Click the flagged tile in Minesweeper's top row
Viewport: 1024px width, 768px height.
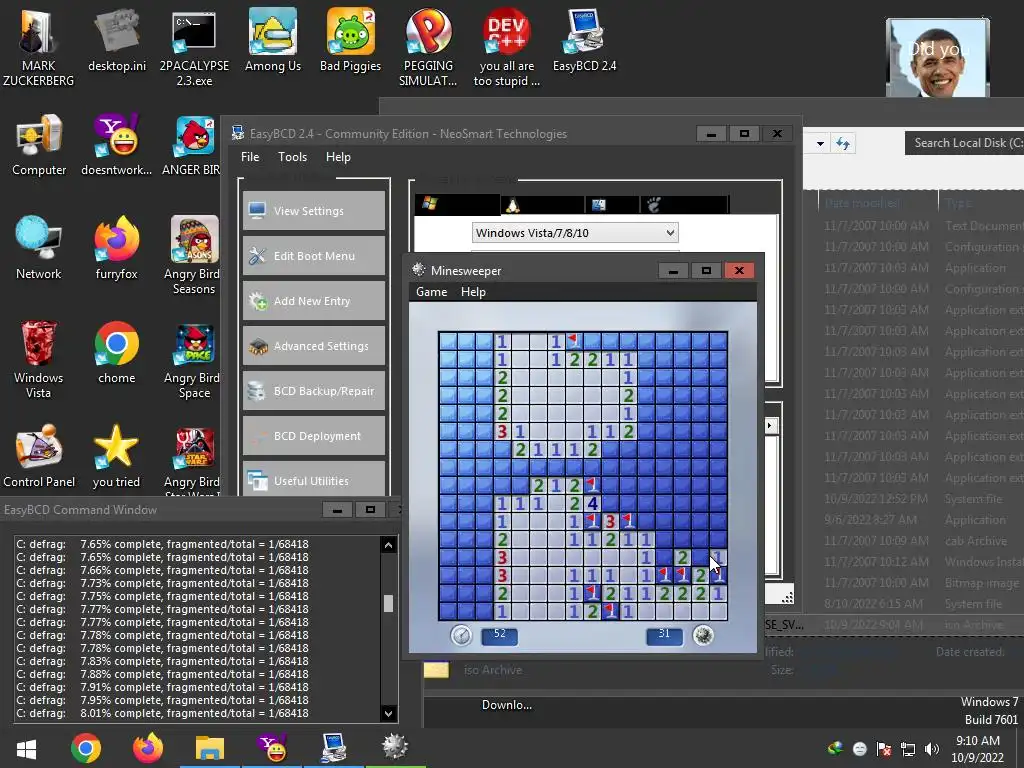pyautogui.click(x=574, y=341)
